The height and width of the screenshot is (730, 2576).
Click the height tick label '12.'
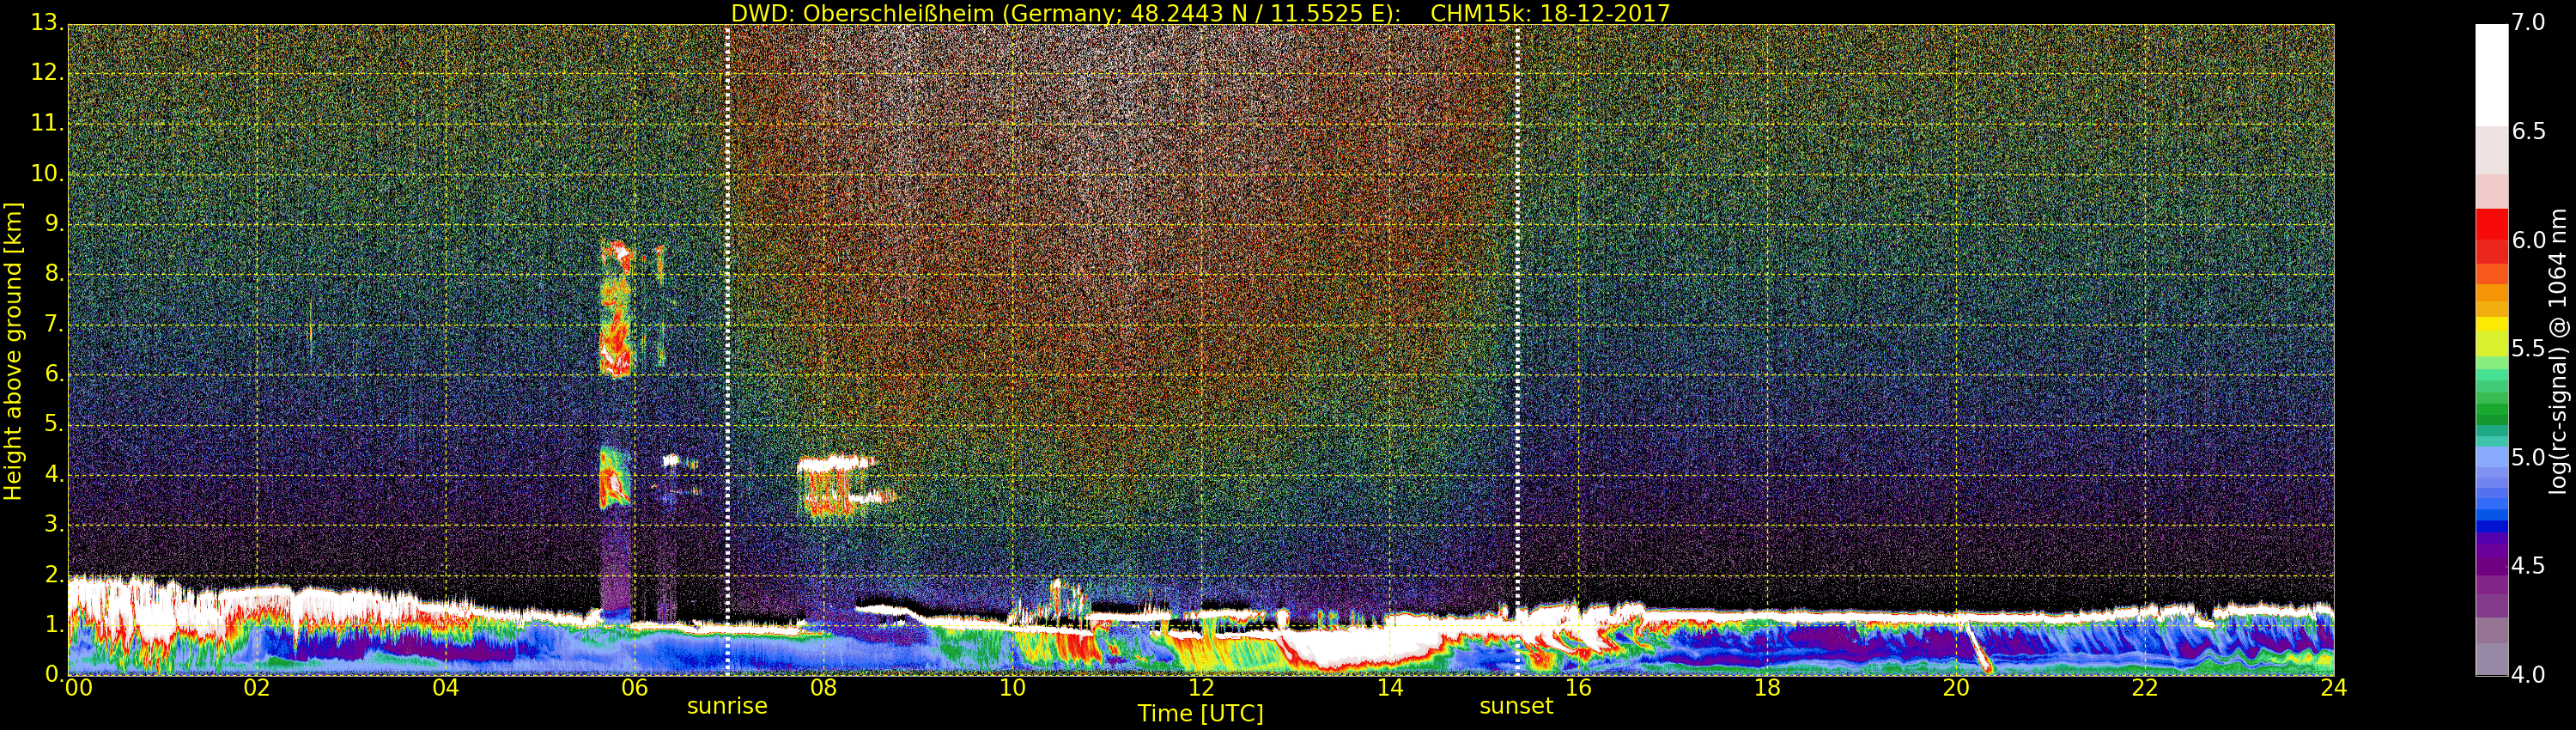[x=47, y=72]
